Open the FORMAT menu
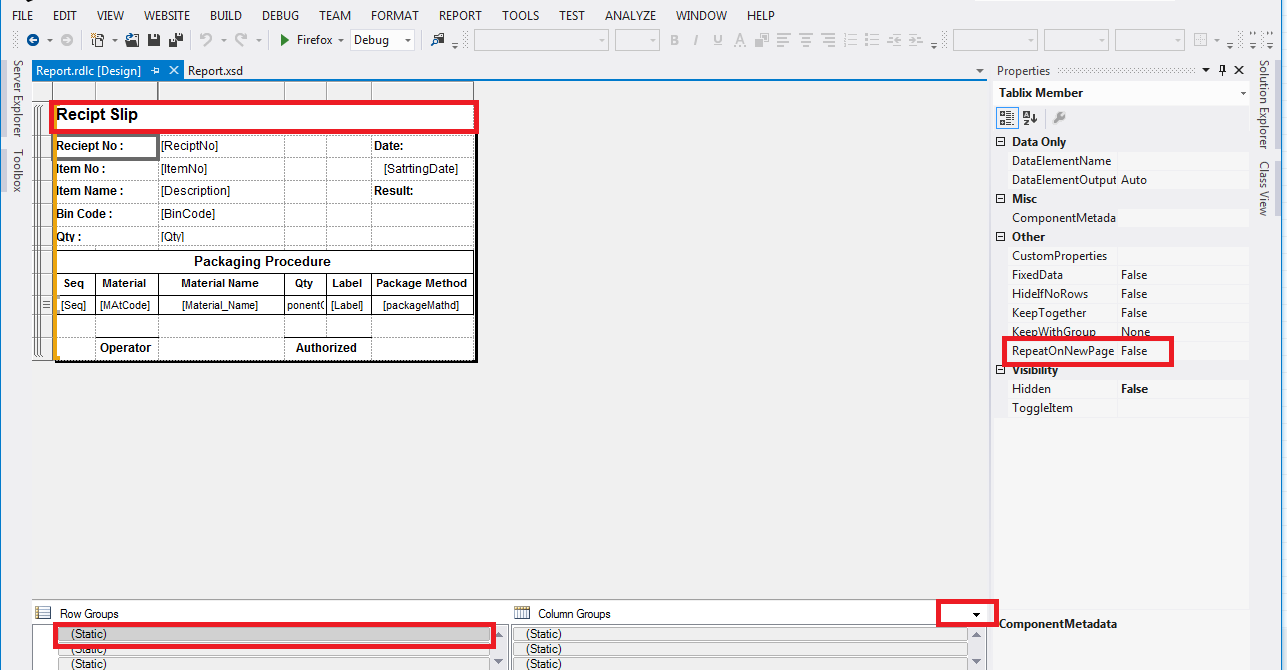1287x670 pixels. tap(394, 15)
